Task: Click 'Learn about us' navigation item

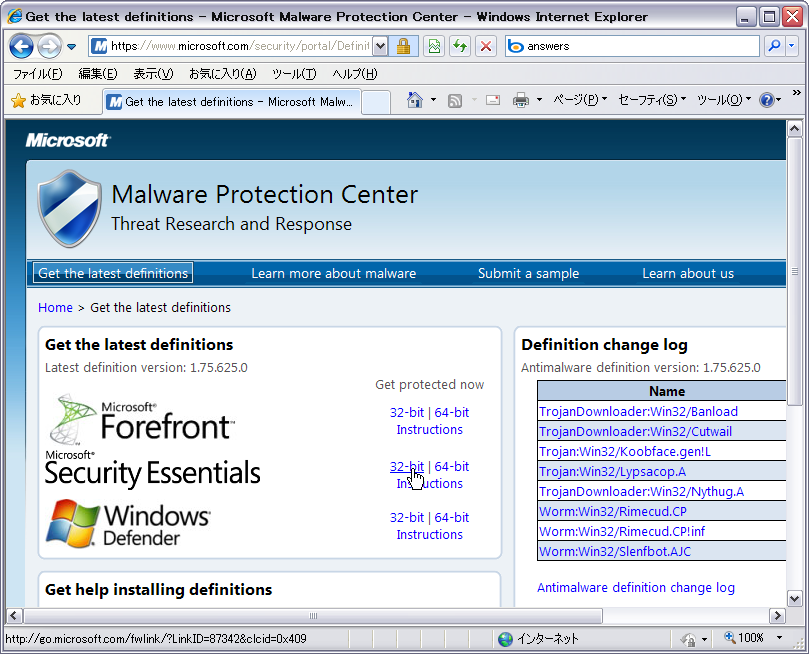Action: click(x=688, y=273)
